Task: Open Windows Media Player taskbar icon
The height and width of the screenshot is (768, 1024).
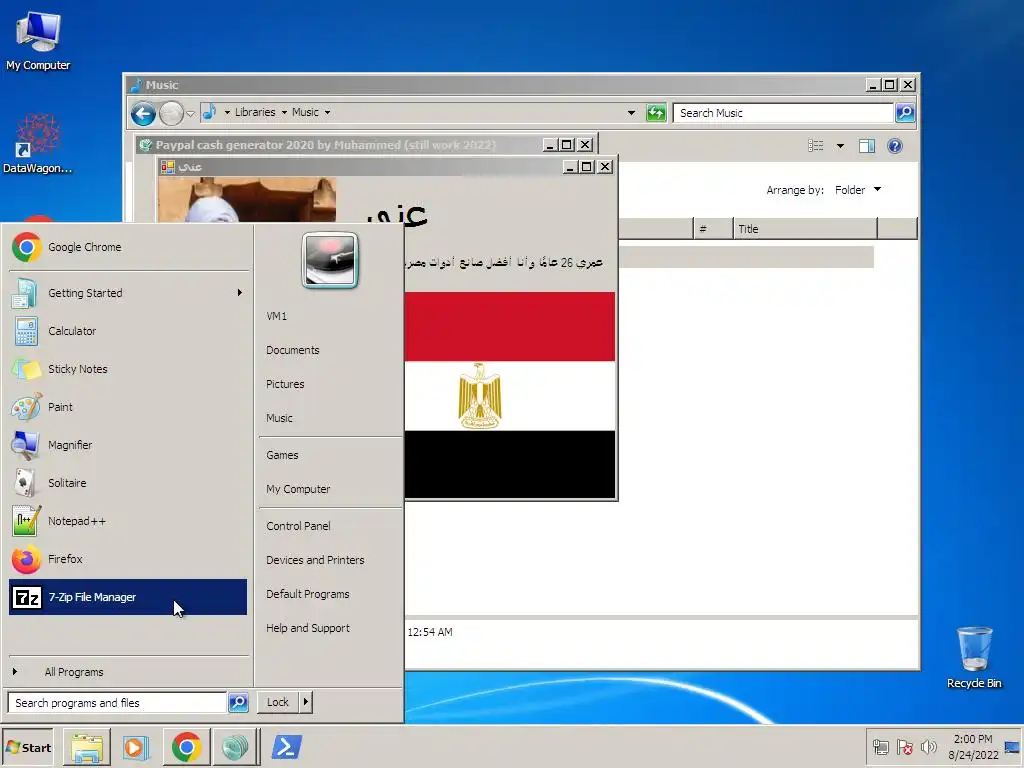Action: click(x=136, y=748)
